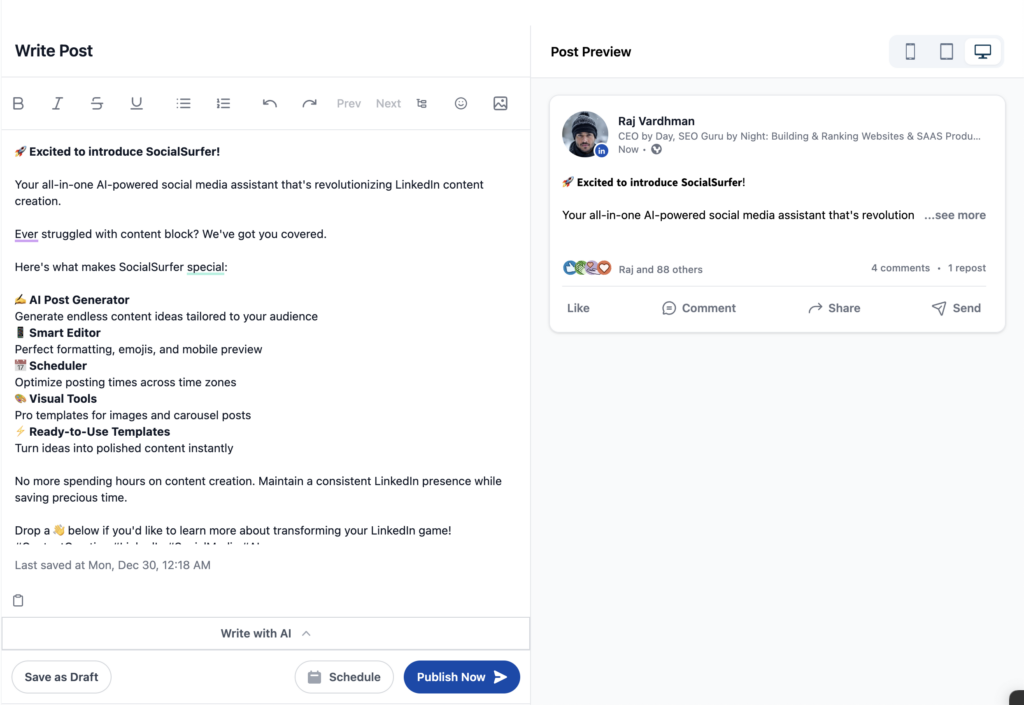Apply strikethrough formatting
The image size is (1024, 705).
tap(96, 103)
